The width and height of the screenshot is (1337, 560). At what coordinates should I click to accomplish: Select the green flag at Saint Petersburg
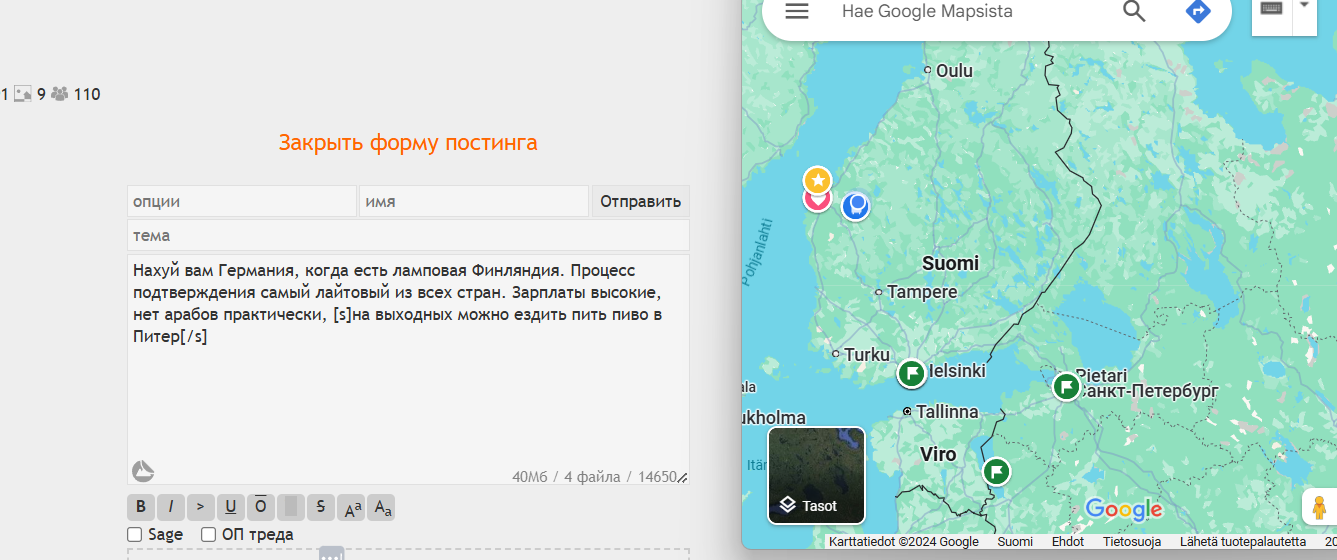tap(1067, 386)
